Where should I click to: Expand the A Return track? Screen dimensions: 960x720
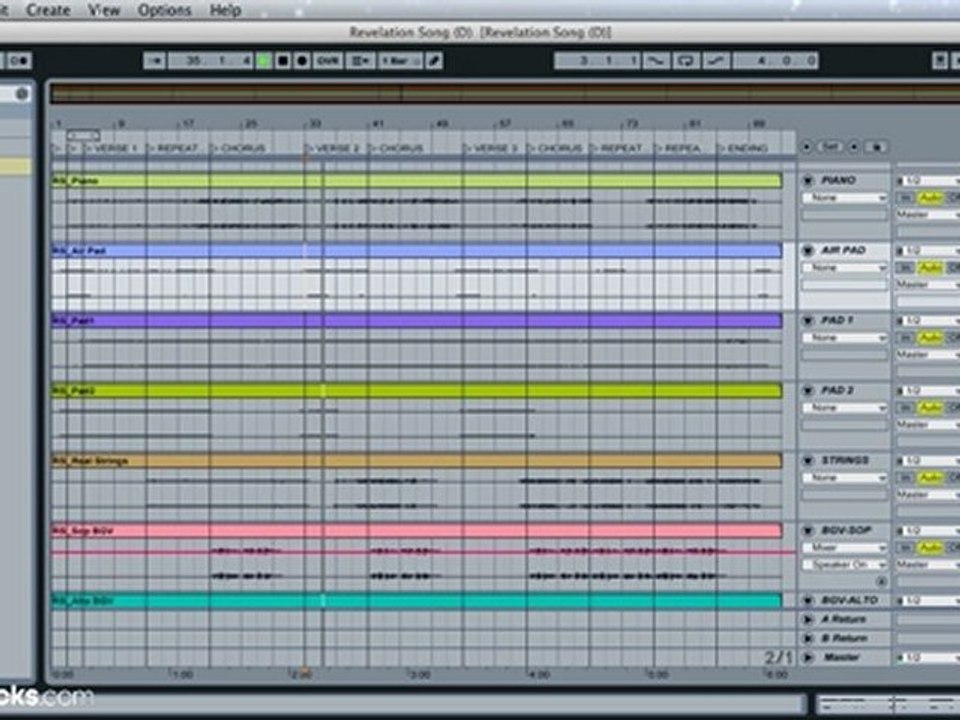pos(808,620)
